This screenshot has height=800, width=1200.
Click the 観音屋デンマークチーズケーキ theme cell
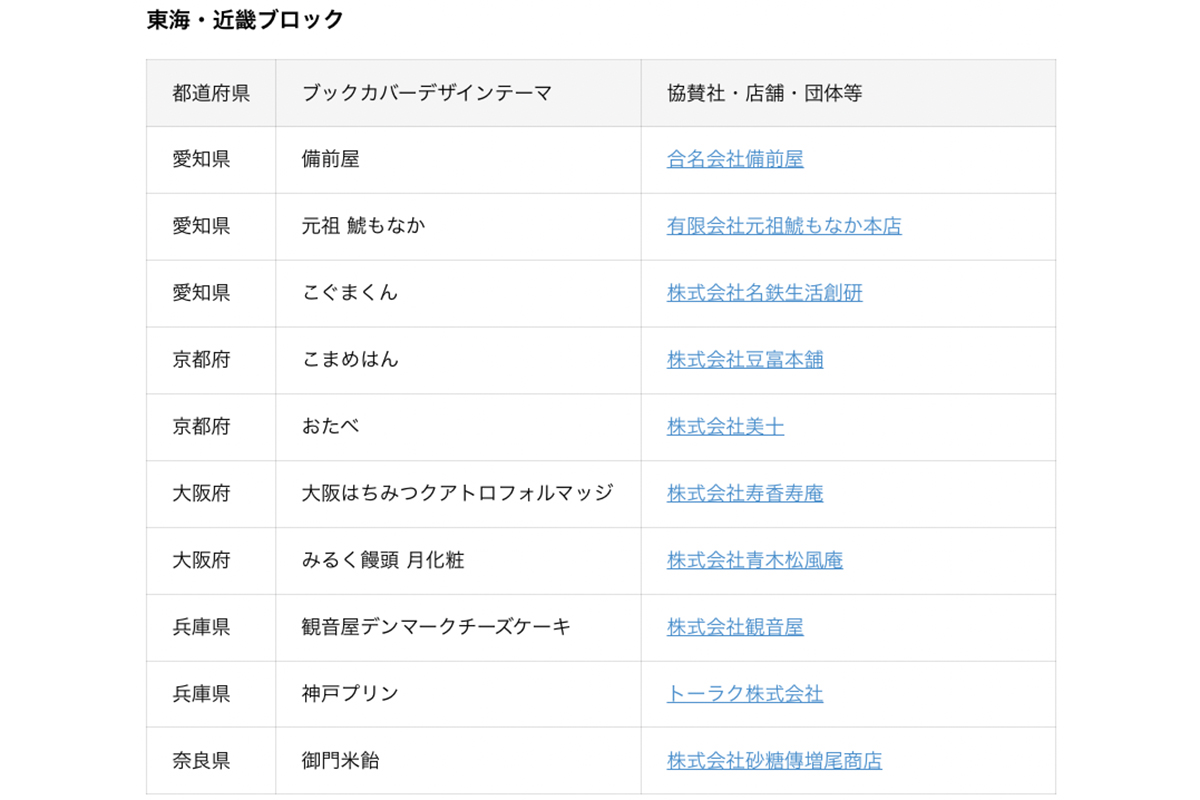click(x=459, y=628)
